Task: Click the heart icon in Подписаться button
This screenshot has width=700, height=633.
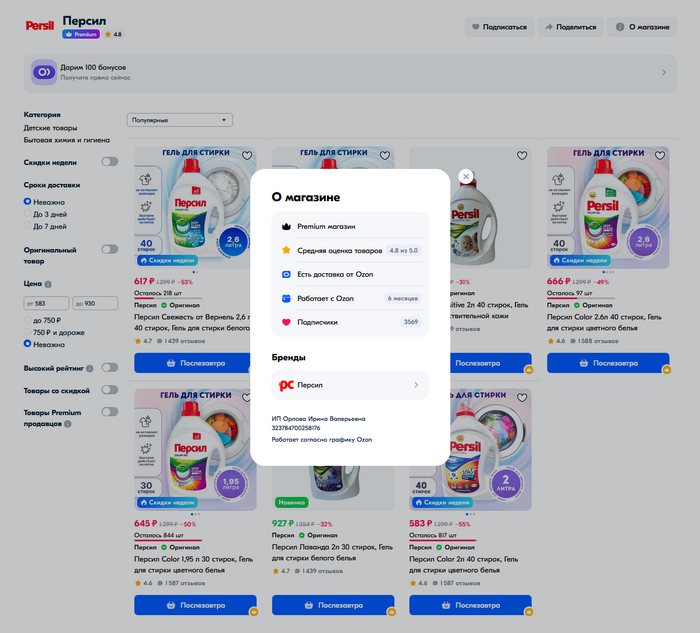Action: [476, 27]
